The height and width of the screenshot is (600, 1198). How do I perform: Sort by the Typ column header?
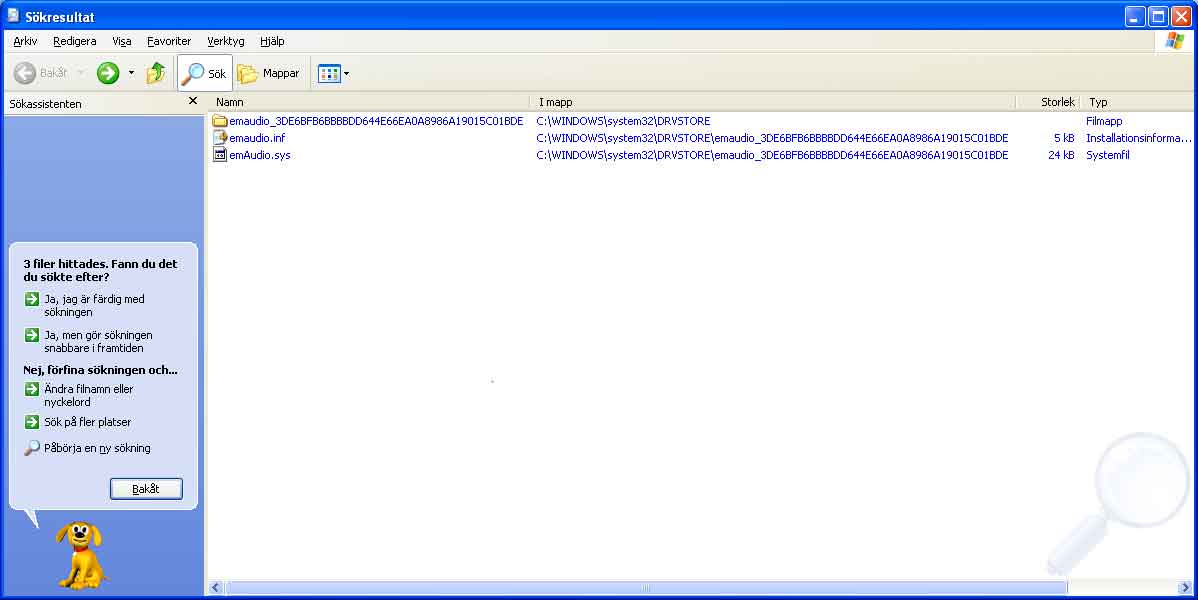coord(1138,102)
